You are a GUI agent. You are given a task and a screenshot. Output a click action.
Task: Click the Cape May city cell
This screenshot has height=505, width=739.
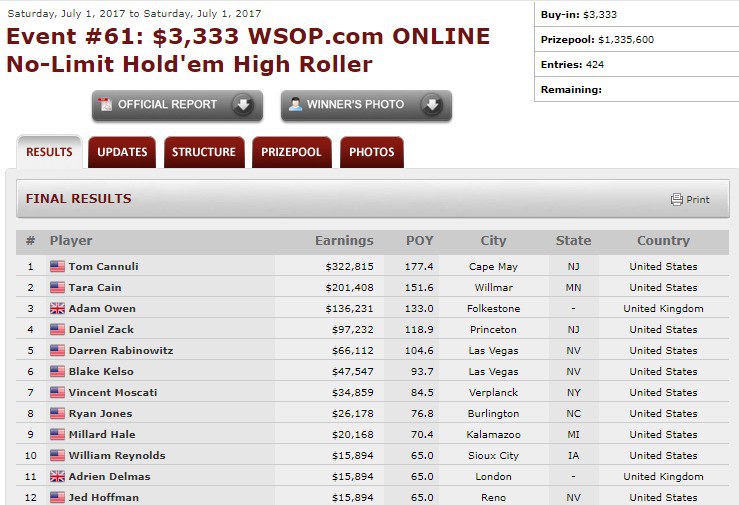(x=493, y=267)
